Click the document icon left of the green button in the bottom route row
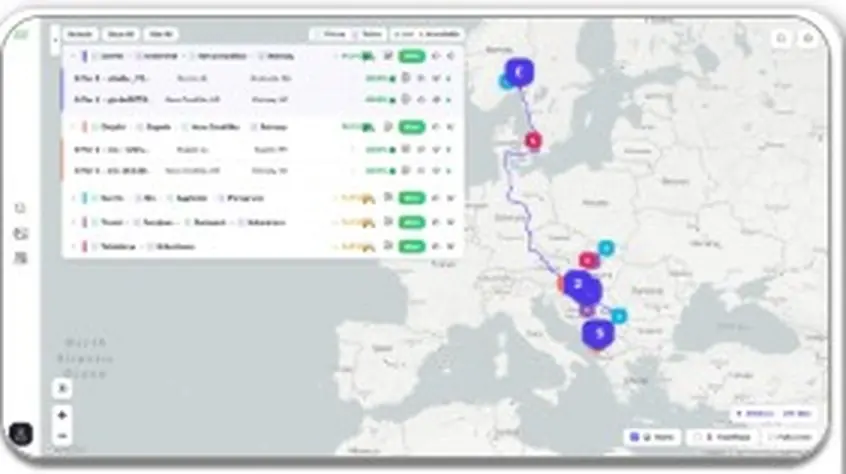846x474 pixels. pos(388,246)
